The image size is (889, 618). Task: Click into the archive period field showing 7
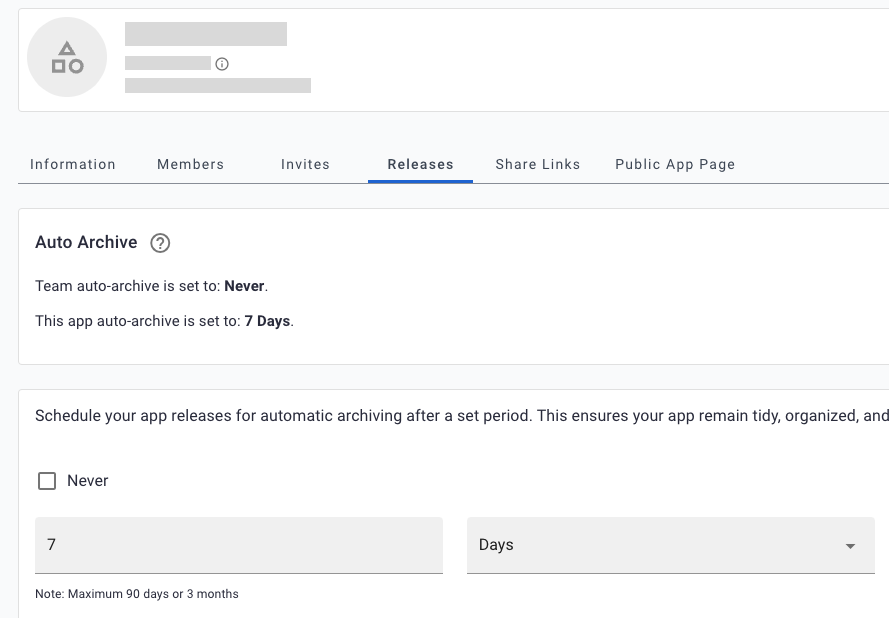click(x=238, y=545)
